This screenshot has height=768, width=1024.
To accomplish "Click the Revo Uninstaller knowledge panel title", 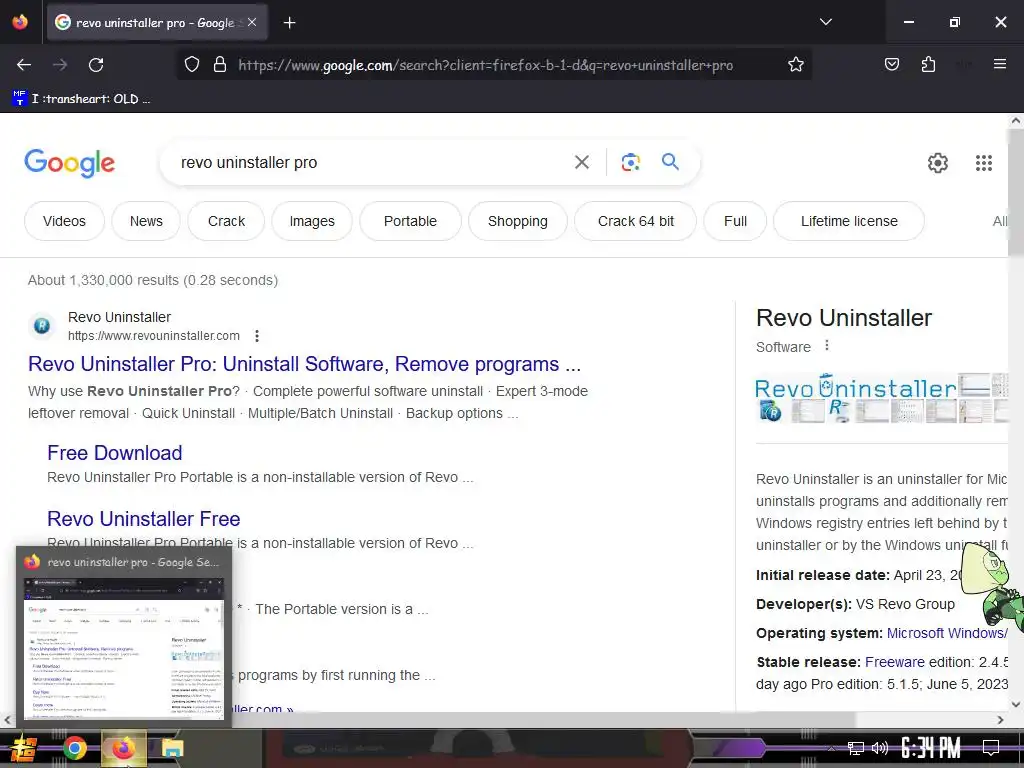I will pos(844,318).
